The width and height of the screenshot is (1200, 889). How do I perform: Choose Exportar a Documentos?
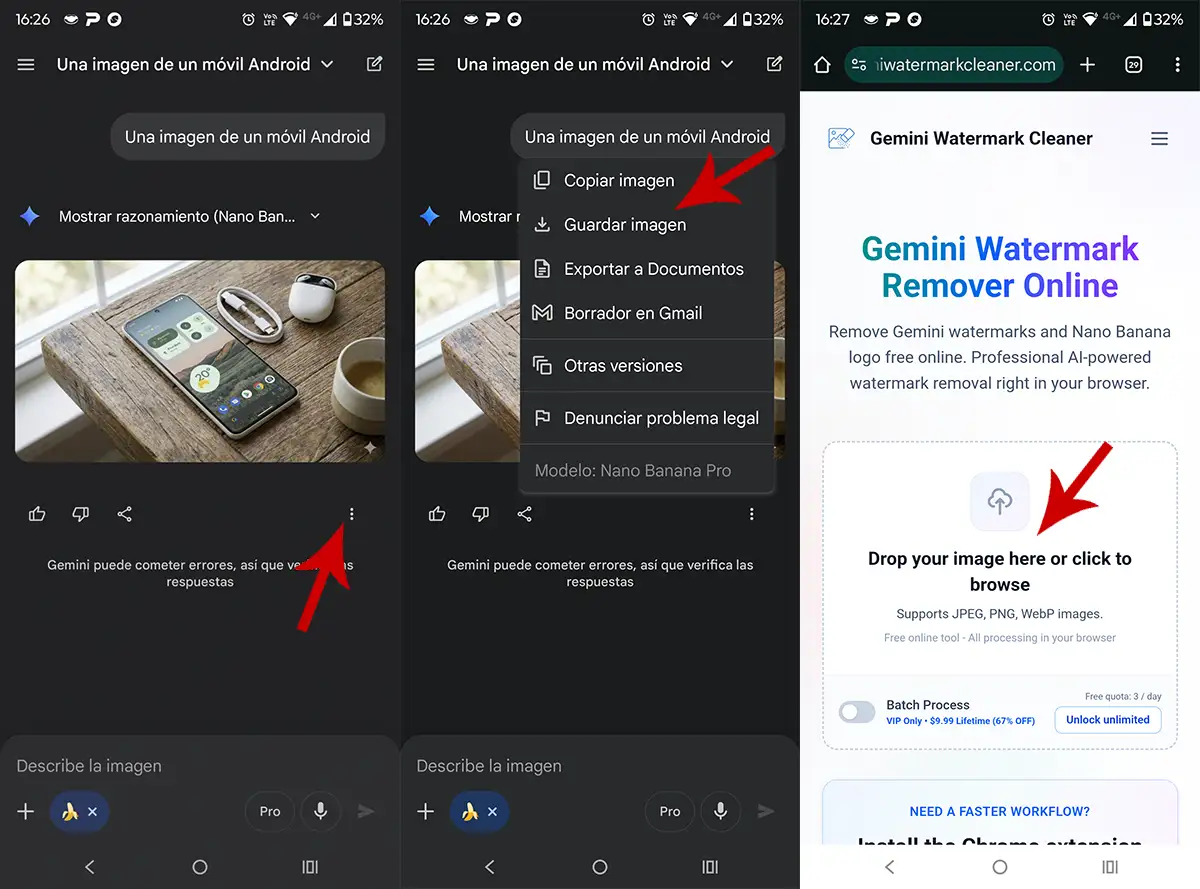[653, 269]
